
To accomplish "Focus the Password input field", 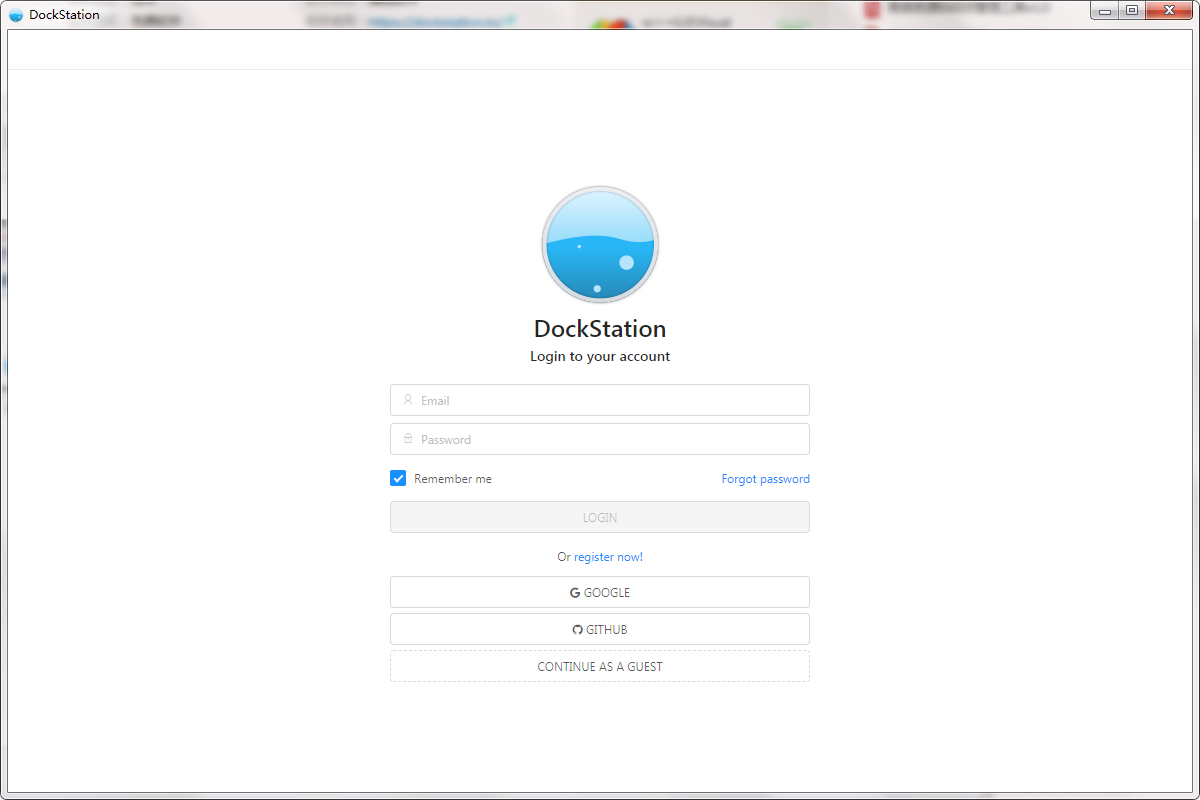I will 610,439.
